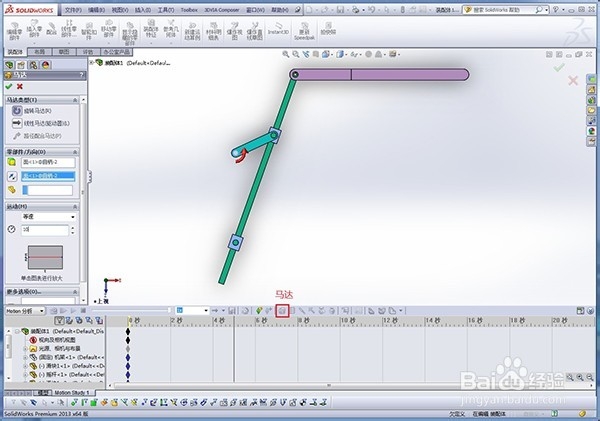The width and height of the screenshot is (600, 421).
Task: Click the calculate motion study button
Action: [54, 311]
